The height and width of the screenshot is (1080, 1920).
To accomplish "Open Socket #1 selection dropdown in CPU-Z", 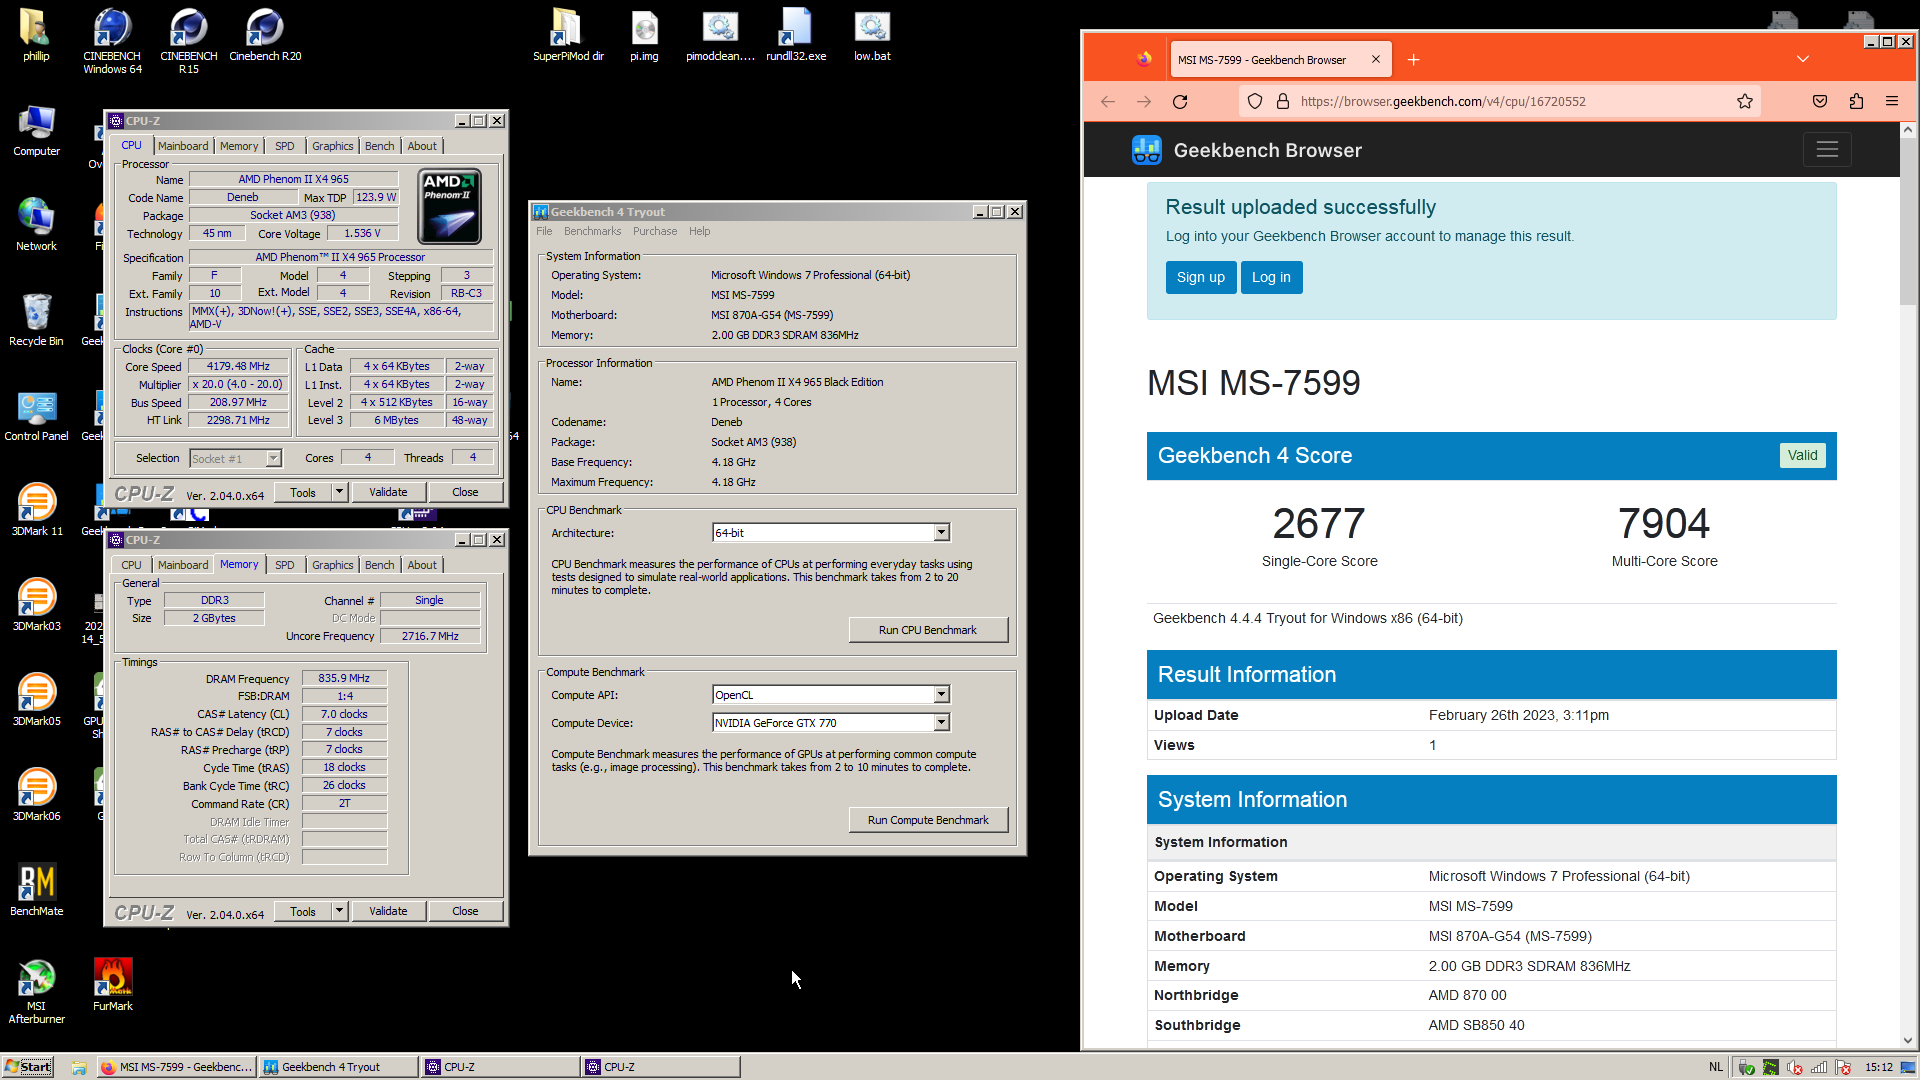I will tap(236, 459).
